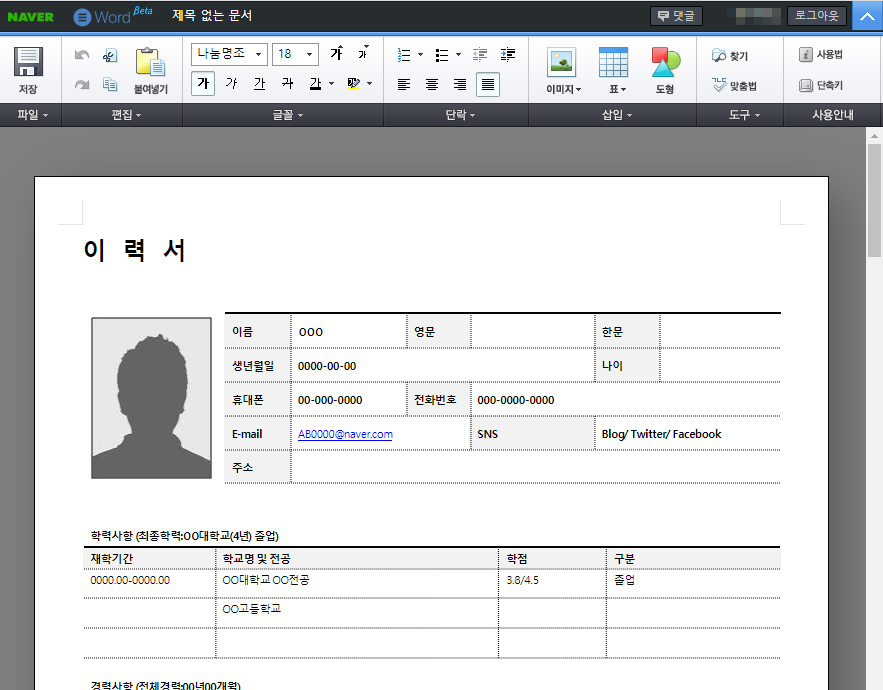This screenshot has width=883, height=690.
Task: Open the font size dropdown showing 18
Action: pyautogui.click(x=295, y=54)
